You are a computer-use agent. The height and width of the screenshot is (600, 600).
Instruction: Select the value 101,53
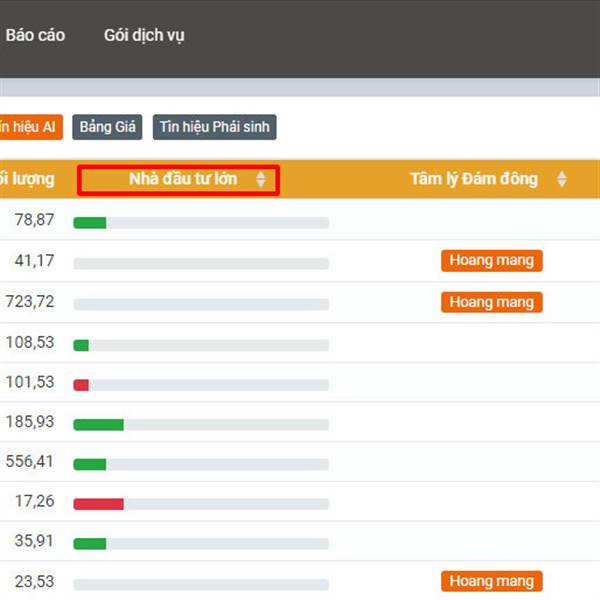point(30,382)
